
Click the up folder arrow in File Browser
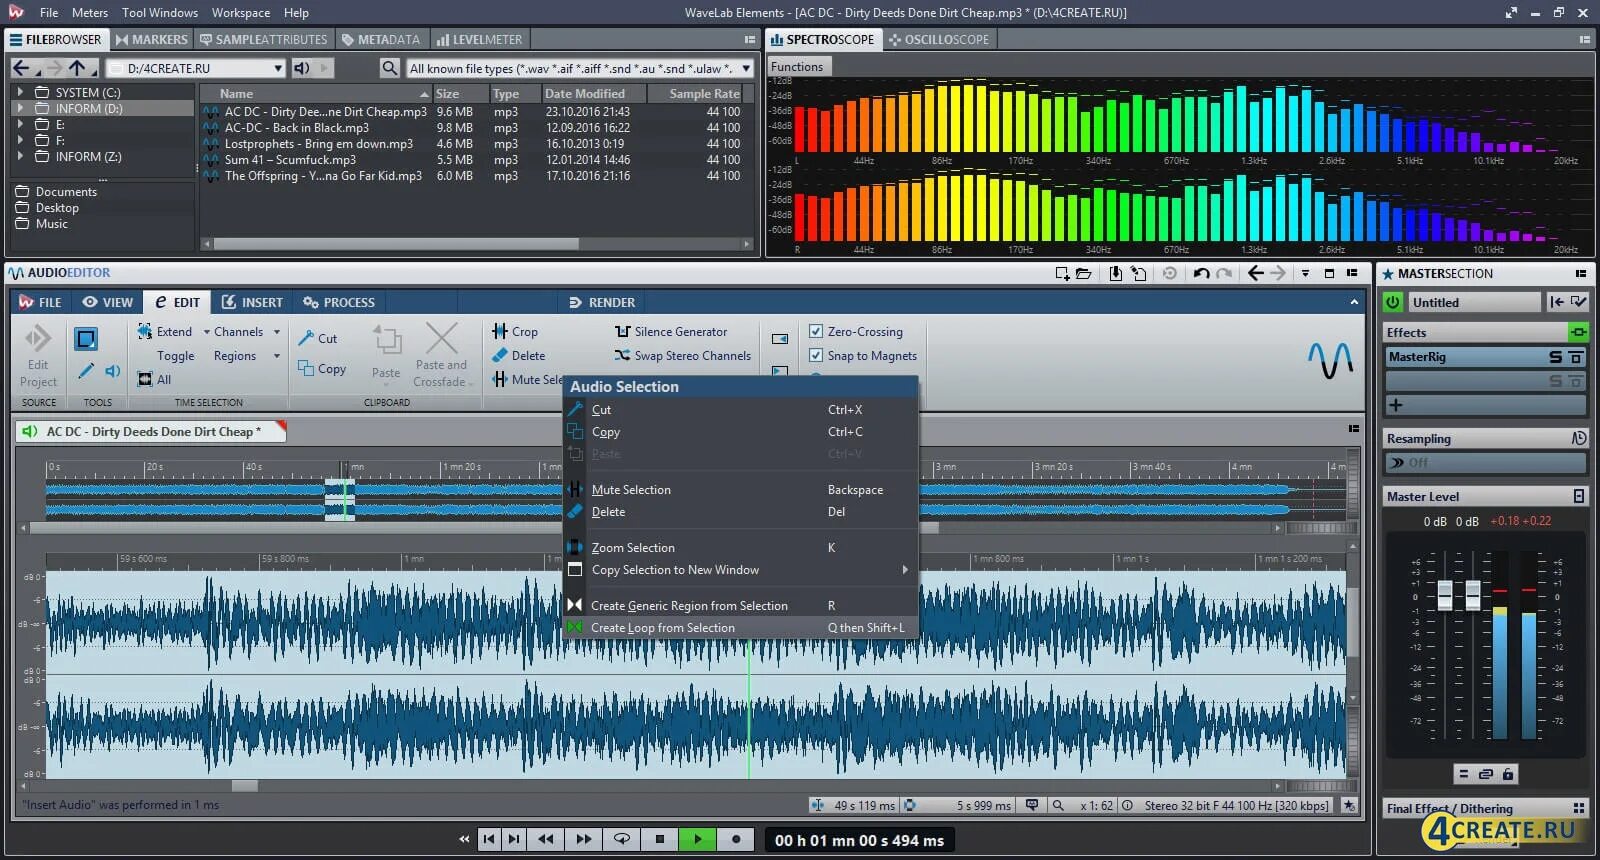coord(77,68)
